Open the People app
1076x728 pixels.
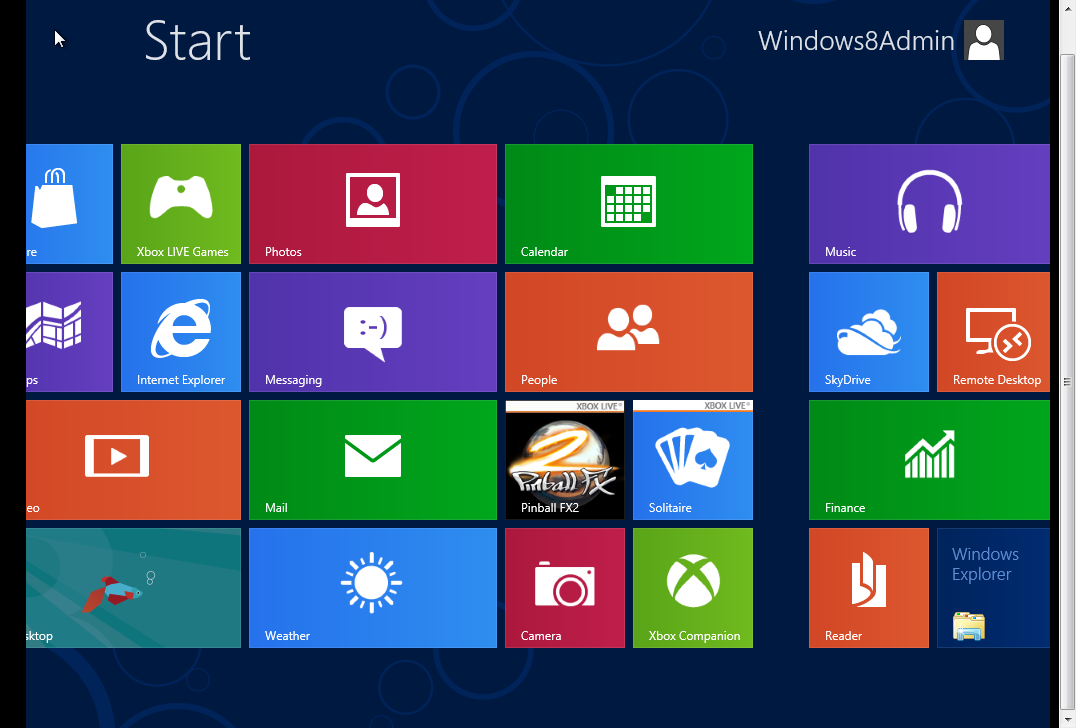pyautogui.click(x=628, y=332)
